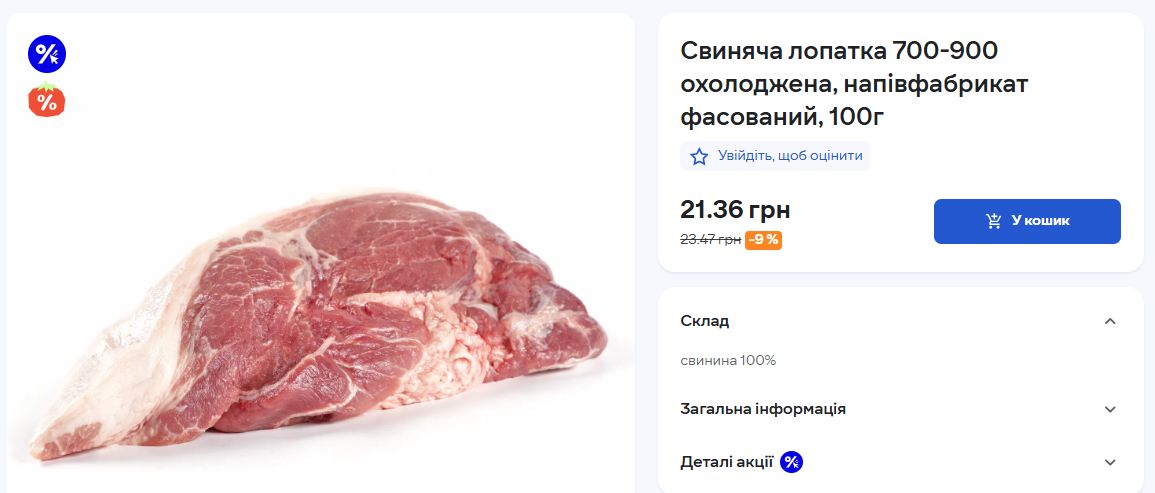
Task: Click the red tomato discount badge
Action: 46,101
